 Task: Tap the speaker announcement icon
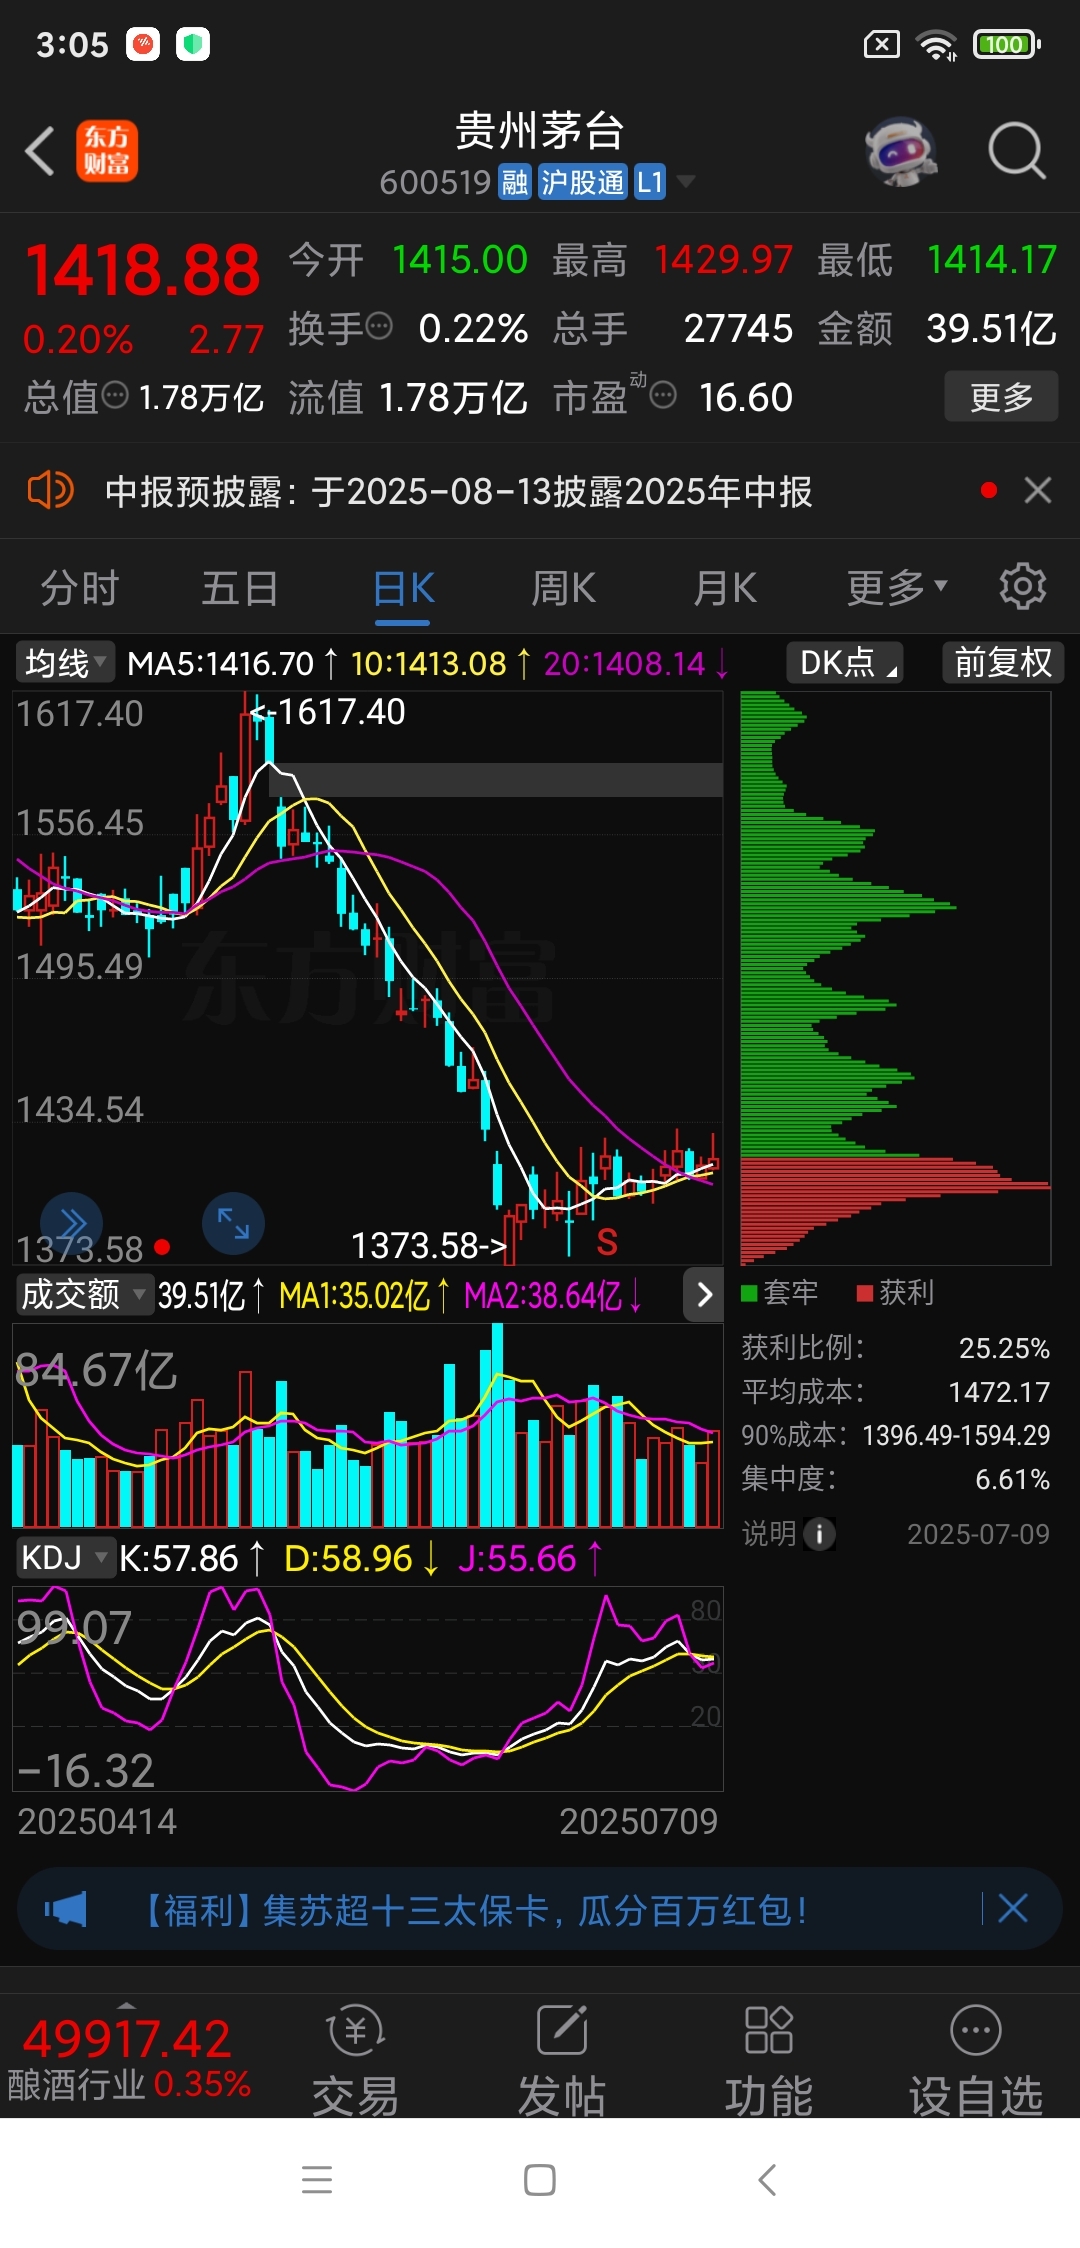(x=50, y=491)
